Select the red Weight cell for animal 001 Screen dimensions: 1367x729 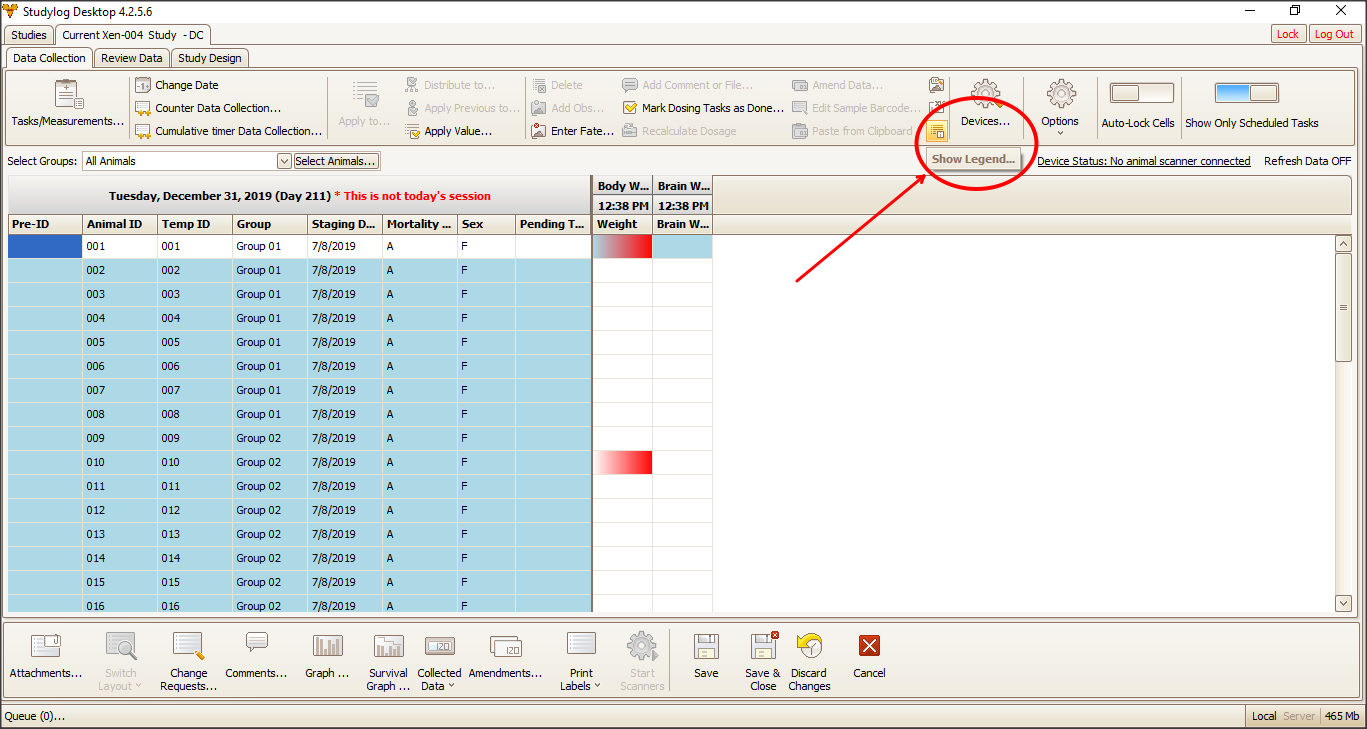tap(622, 246)
